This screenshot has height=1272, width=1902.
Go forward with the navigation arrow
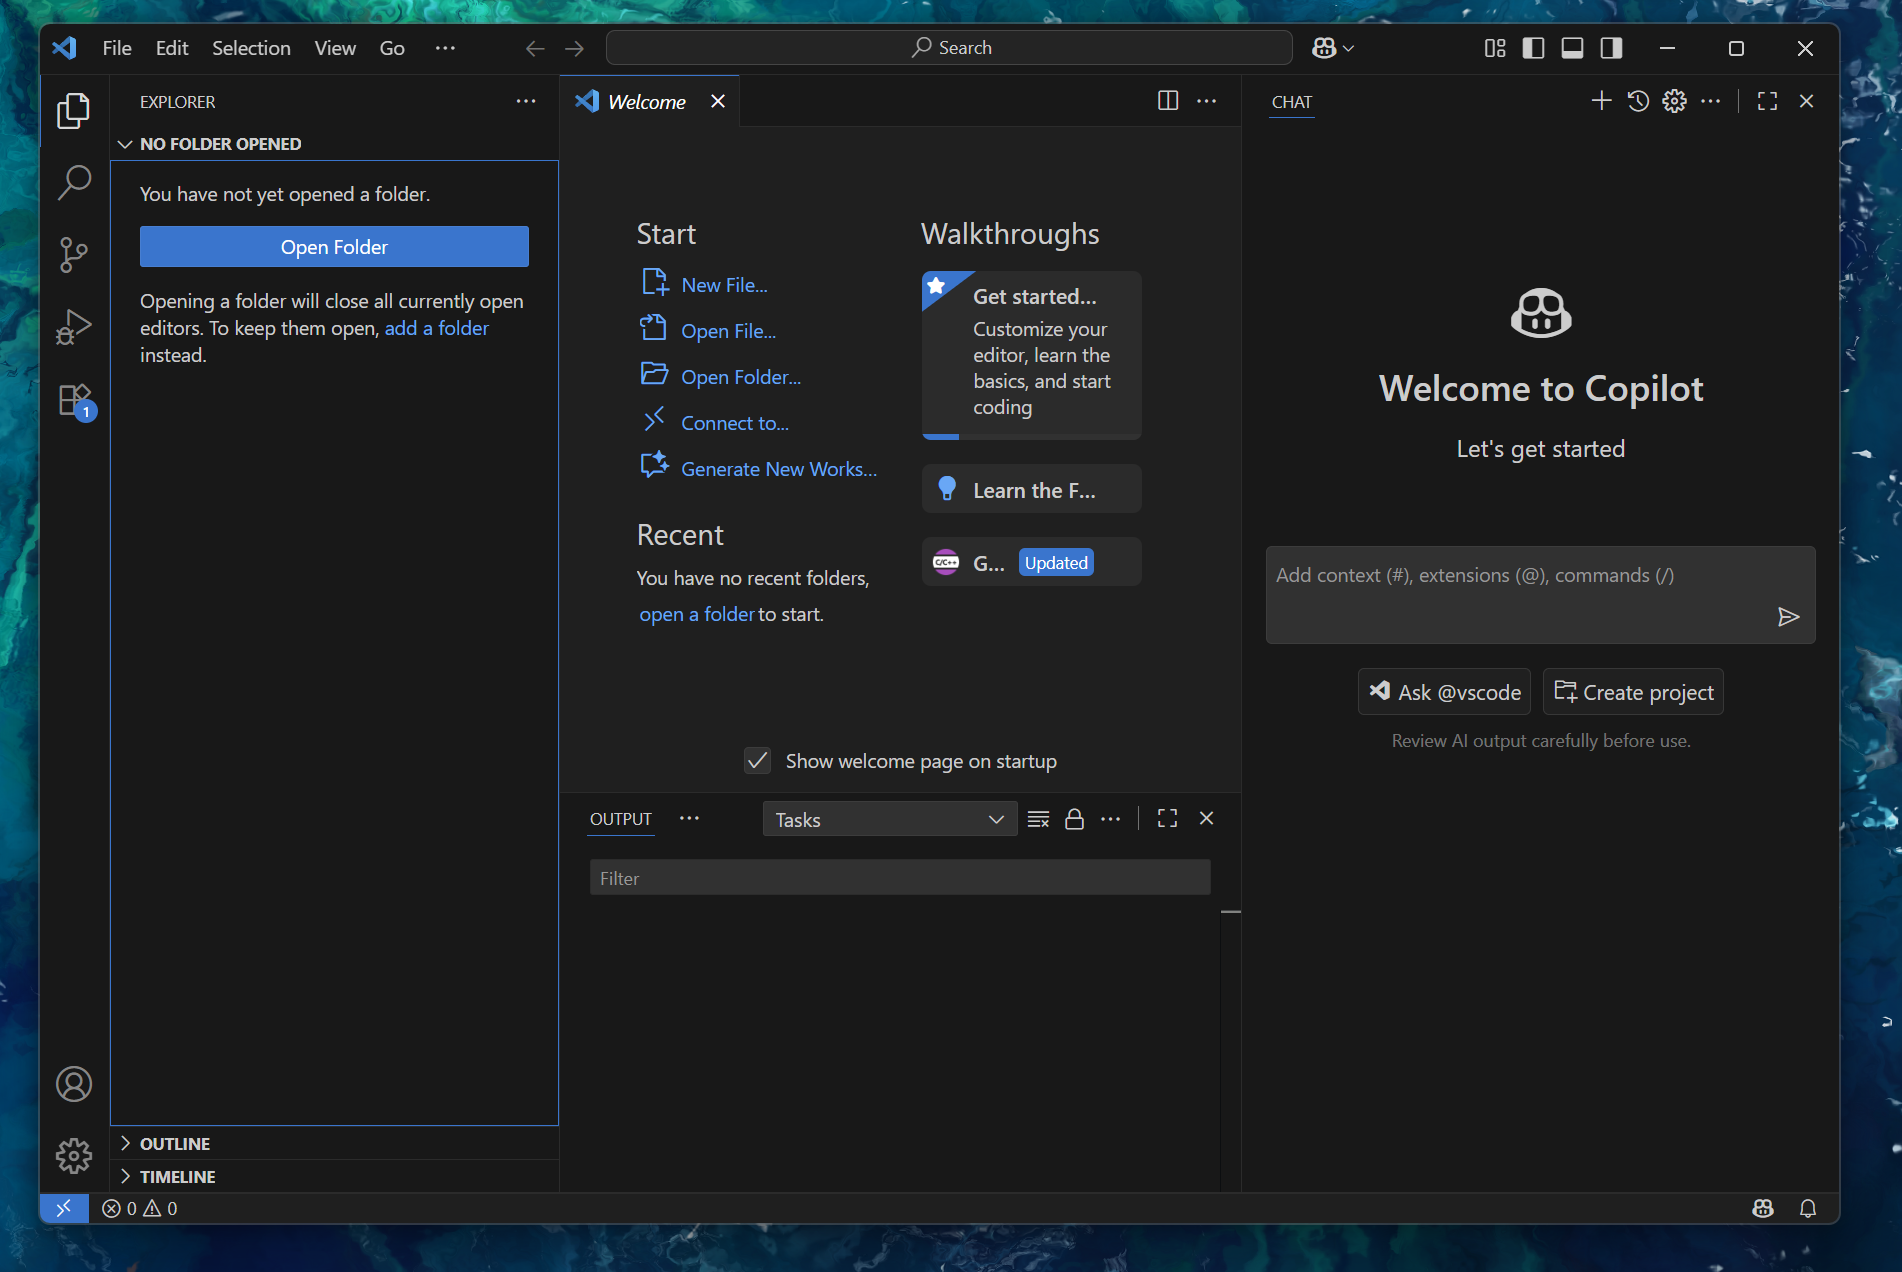(x=574, y=48)
